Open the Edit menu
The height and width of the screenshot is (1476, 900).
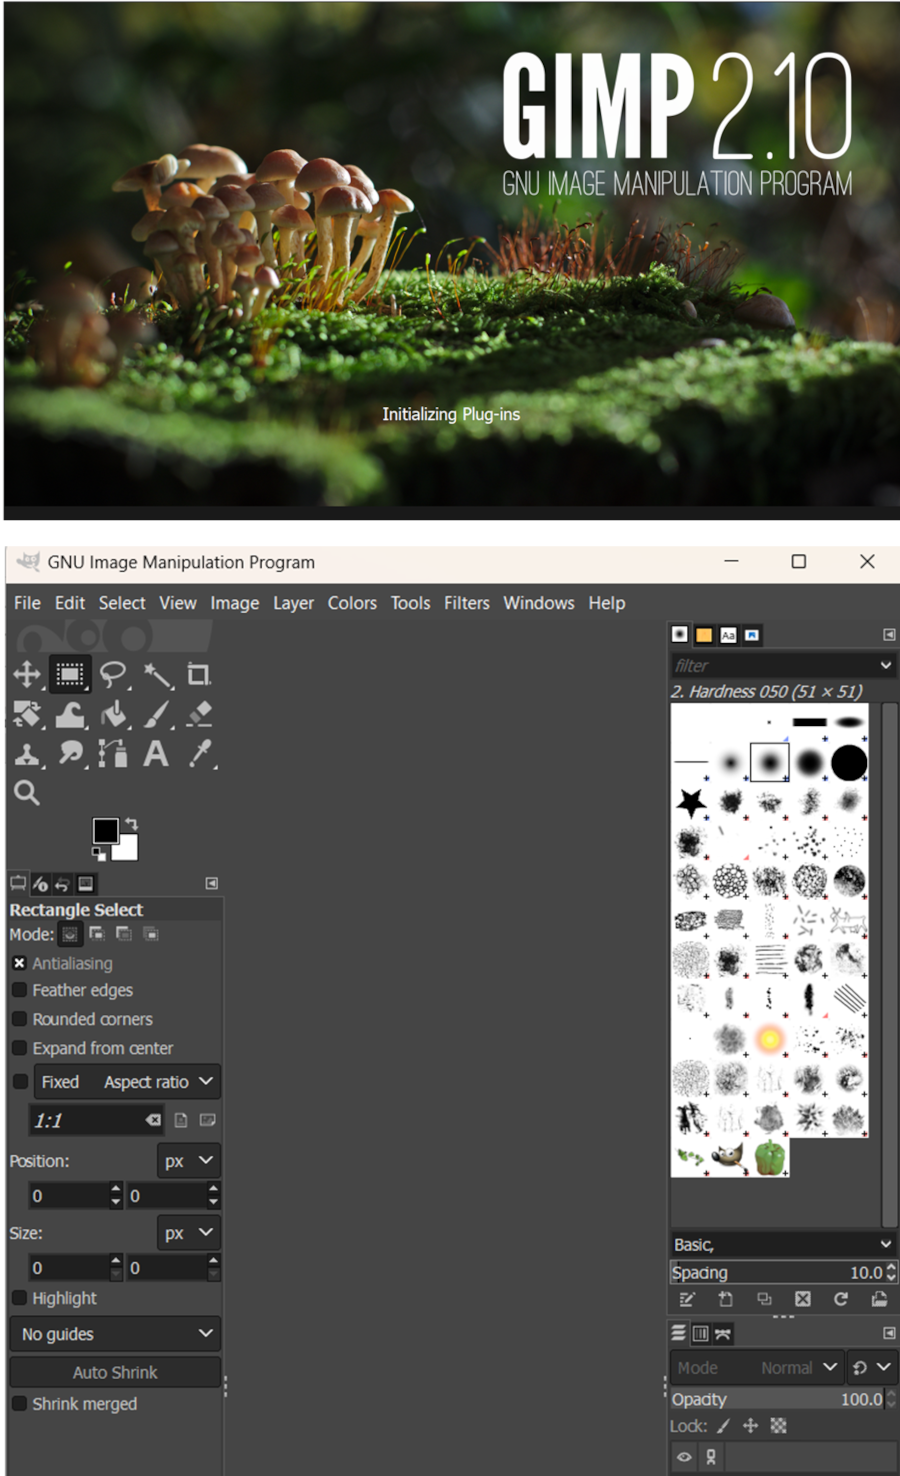[x=70, y=603]
